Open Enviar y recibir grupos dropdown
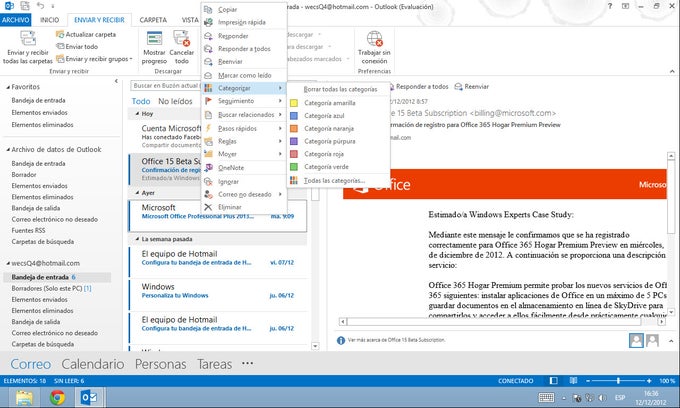The image size is (680, 408). pos(94,59)
